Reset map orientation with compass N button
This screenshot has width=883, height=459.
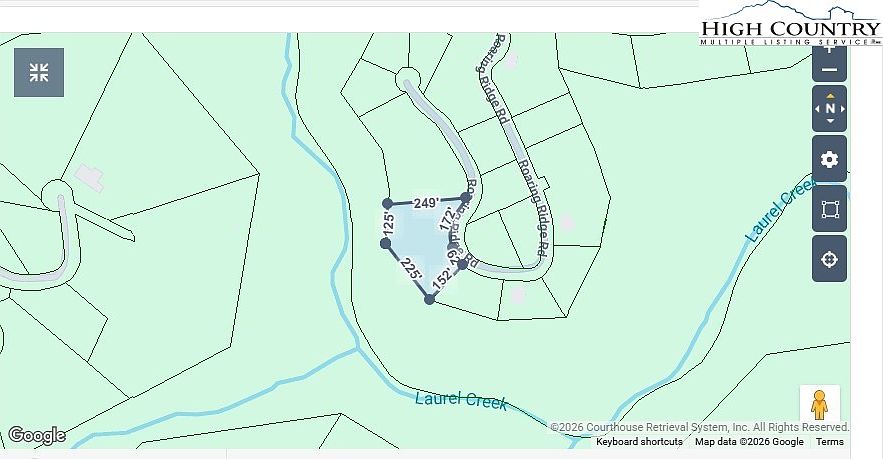(830, 109)
